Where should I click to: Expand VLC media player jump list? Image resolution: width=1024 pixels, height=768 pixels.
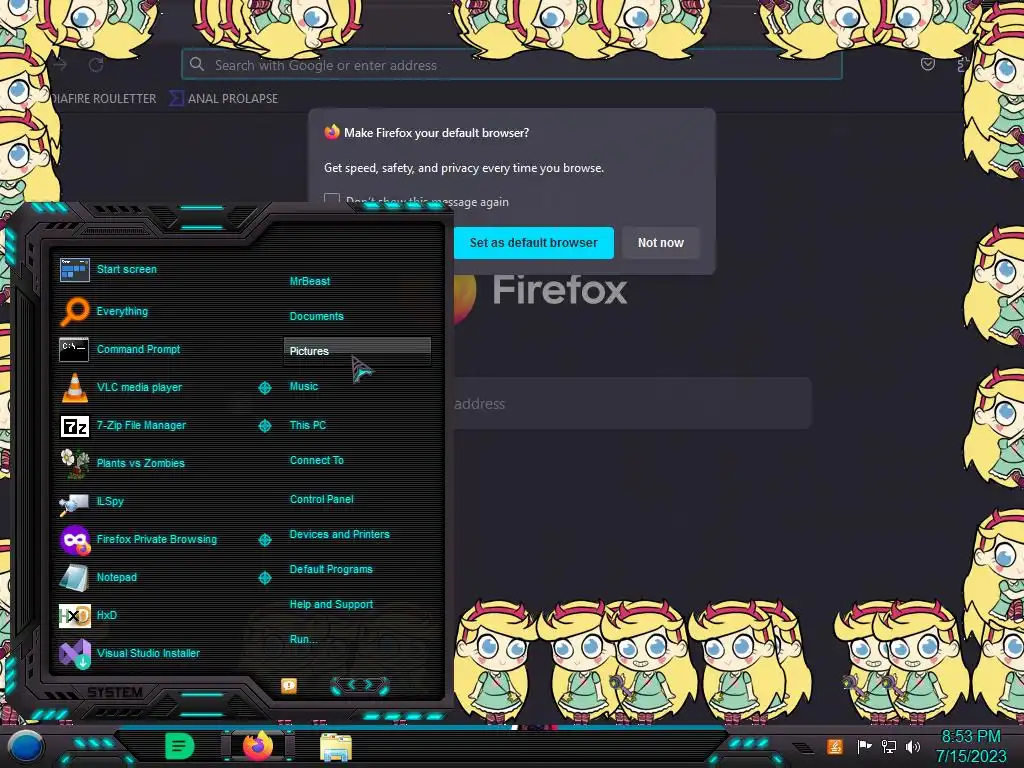click(x=264, y=388)
